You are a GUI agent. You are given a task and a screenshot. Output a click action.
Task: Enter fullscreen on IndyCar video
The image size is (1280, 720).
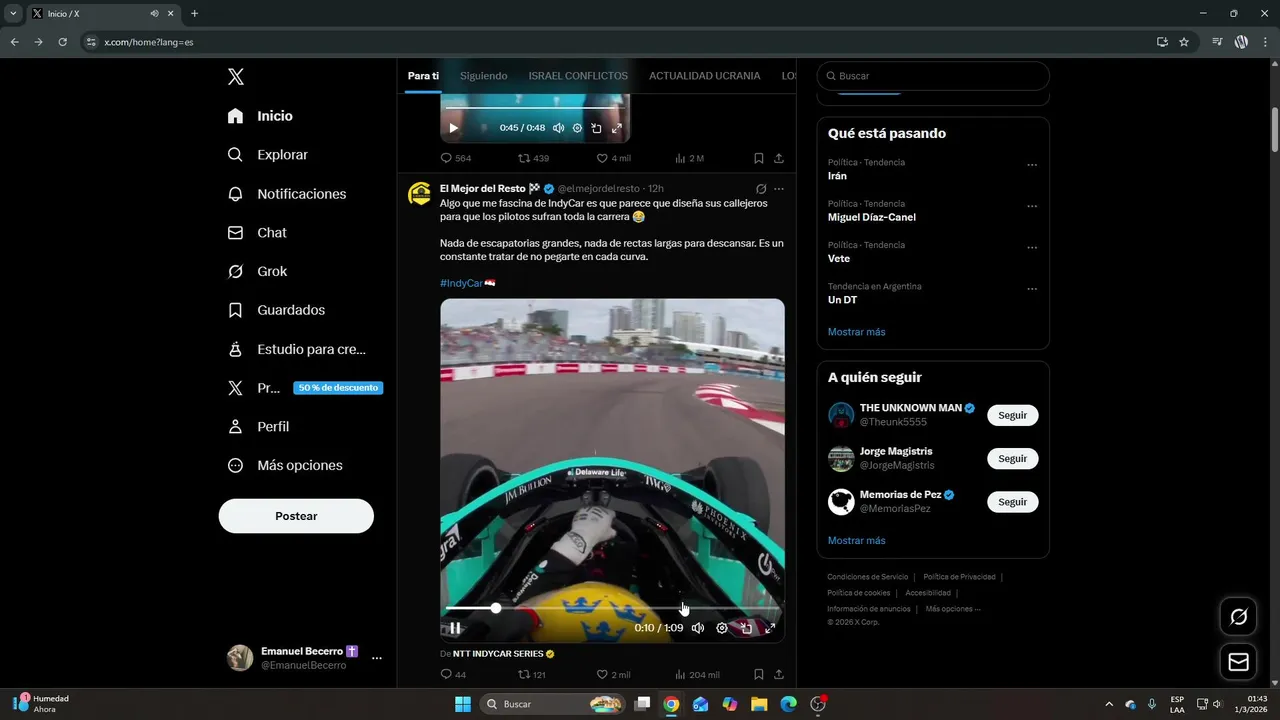[770, 628]
